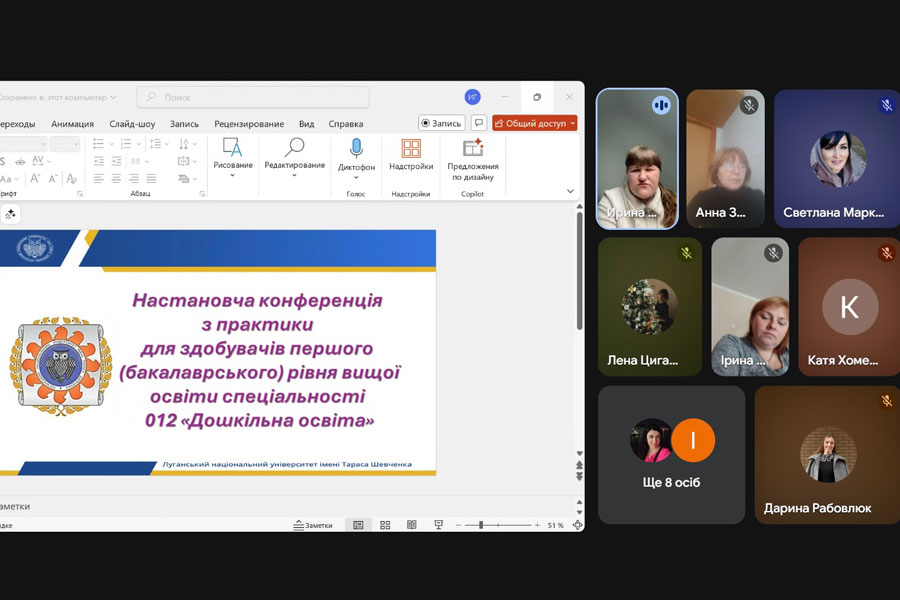Image resolution: width=900 pixels, height=600 pixels.
Task: Toggle Светлана's muted microphone indicator
Action: (x=886, y=105)
